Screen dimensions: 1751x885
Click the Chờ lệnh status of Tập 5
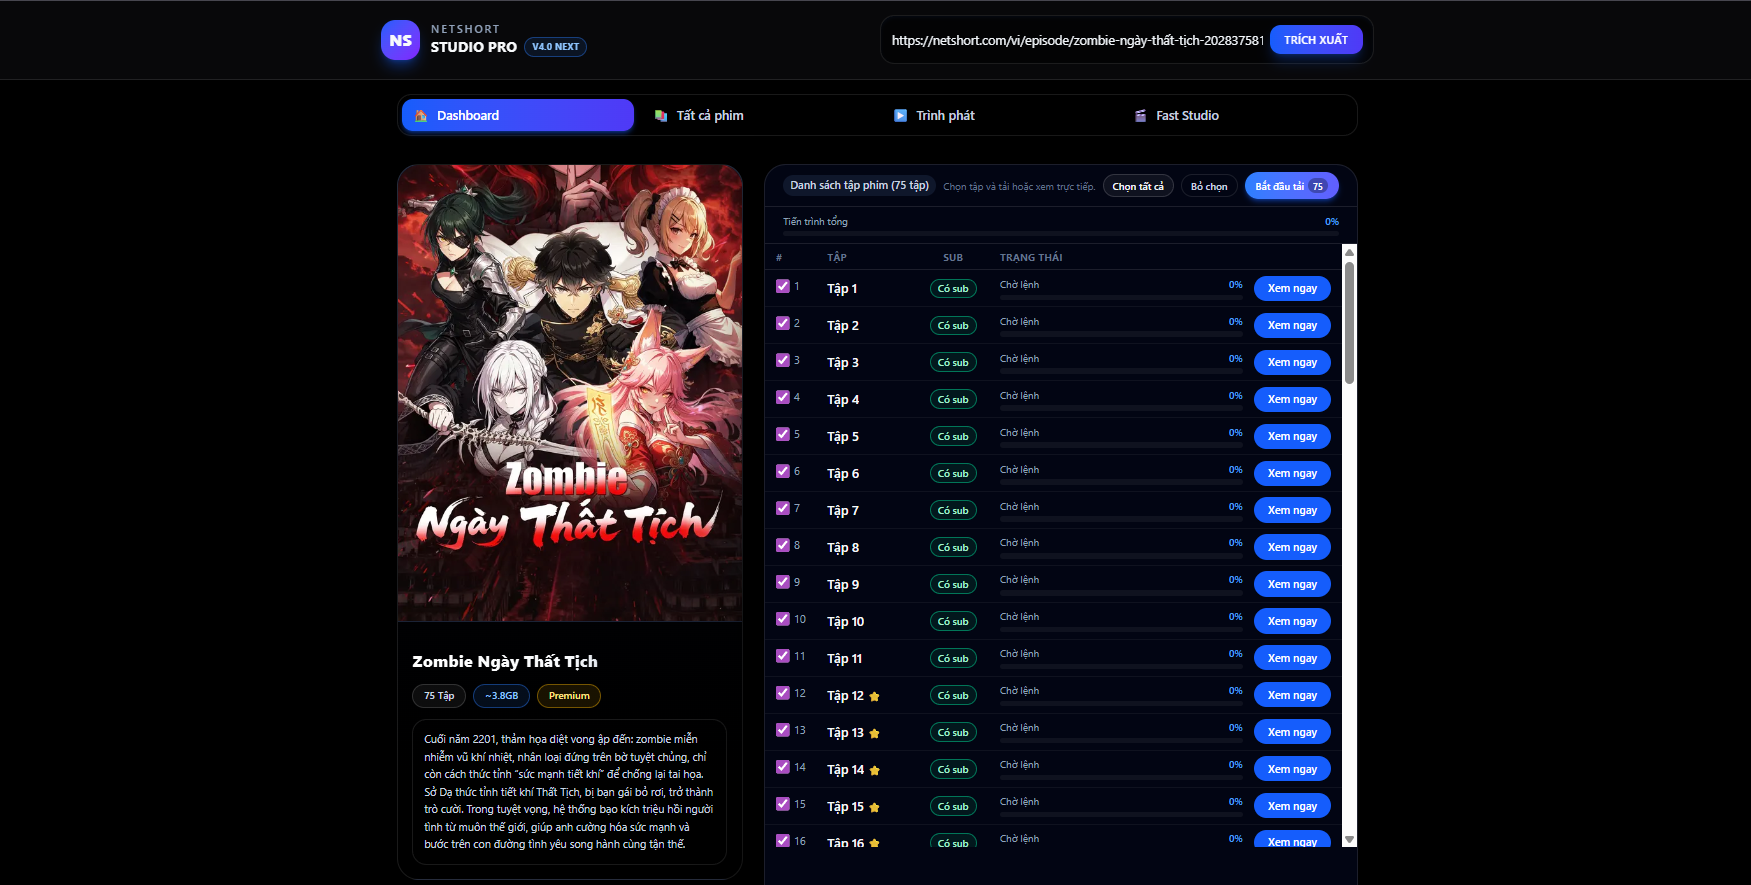pos(1019,433)
